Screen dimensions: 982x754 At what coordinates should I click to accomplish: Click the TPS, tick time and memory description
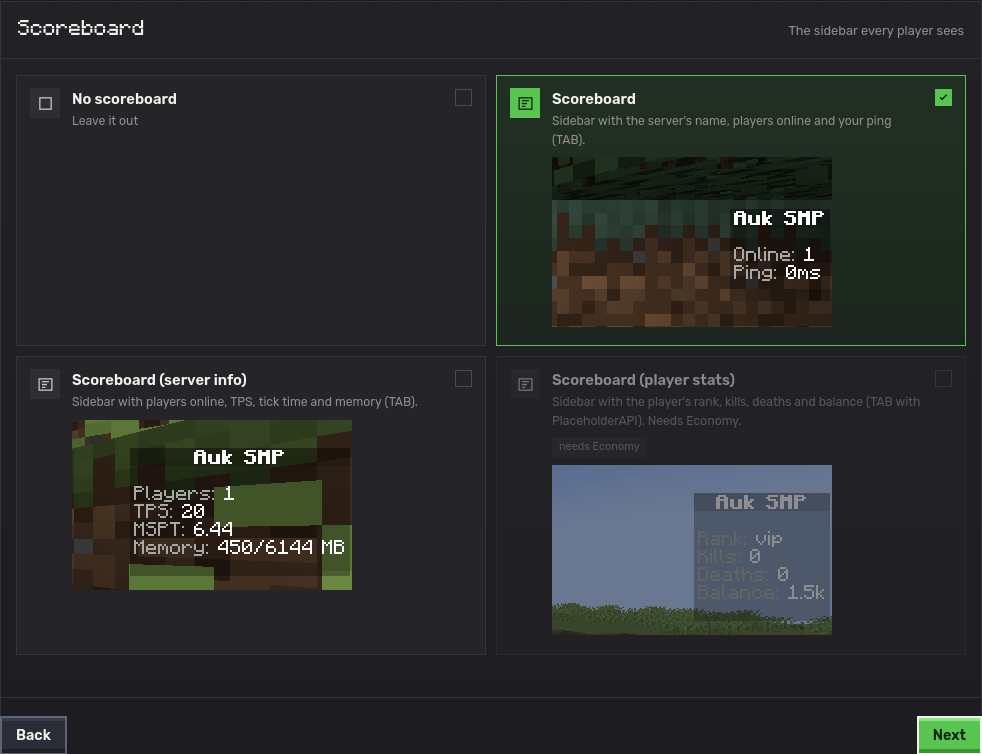click(x=245, y=402)
